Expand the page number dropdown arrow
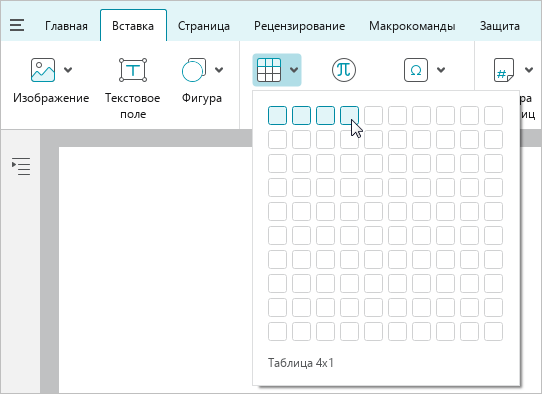 pos(529,70)
